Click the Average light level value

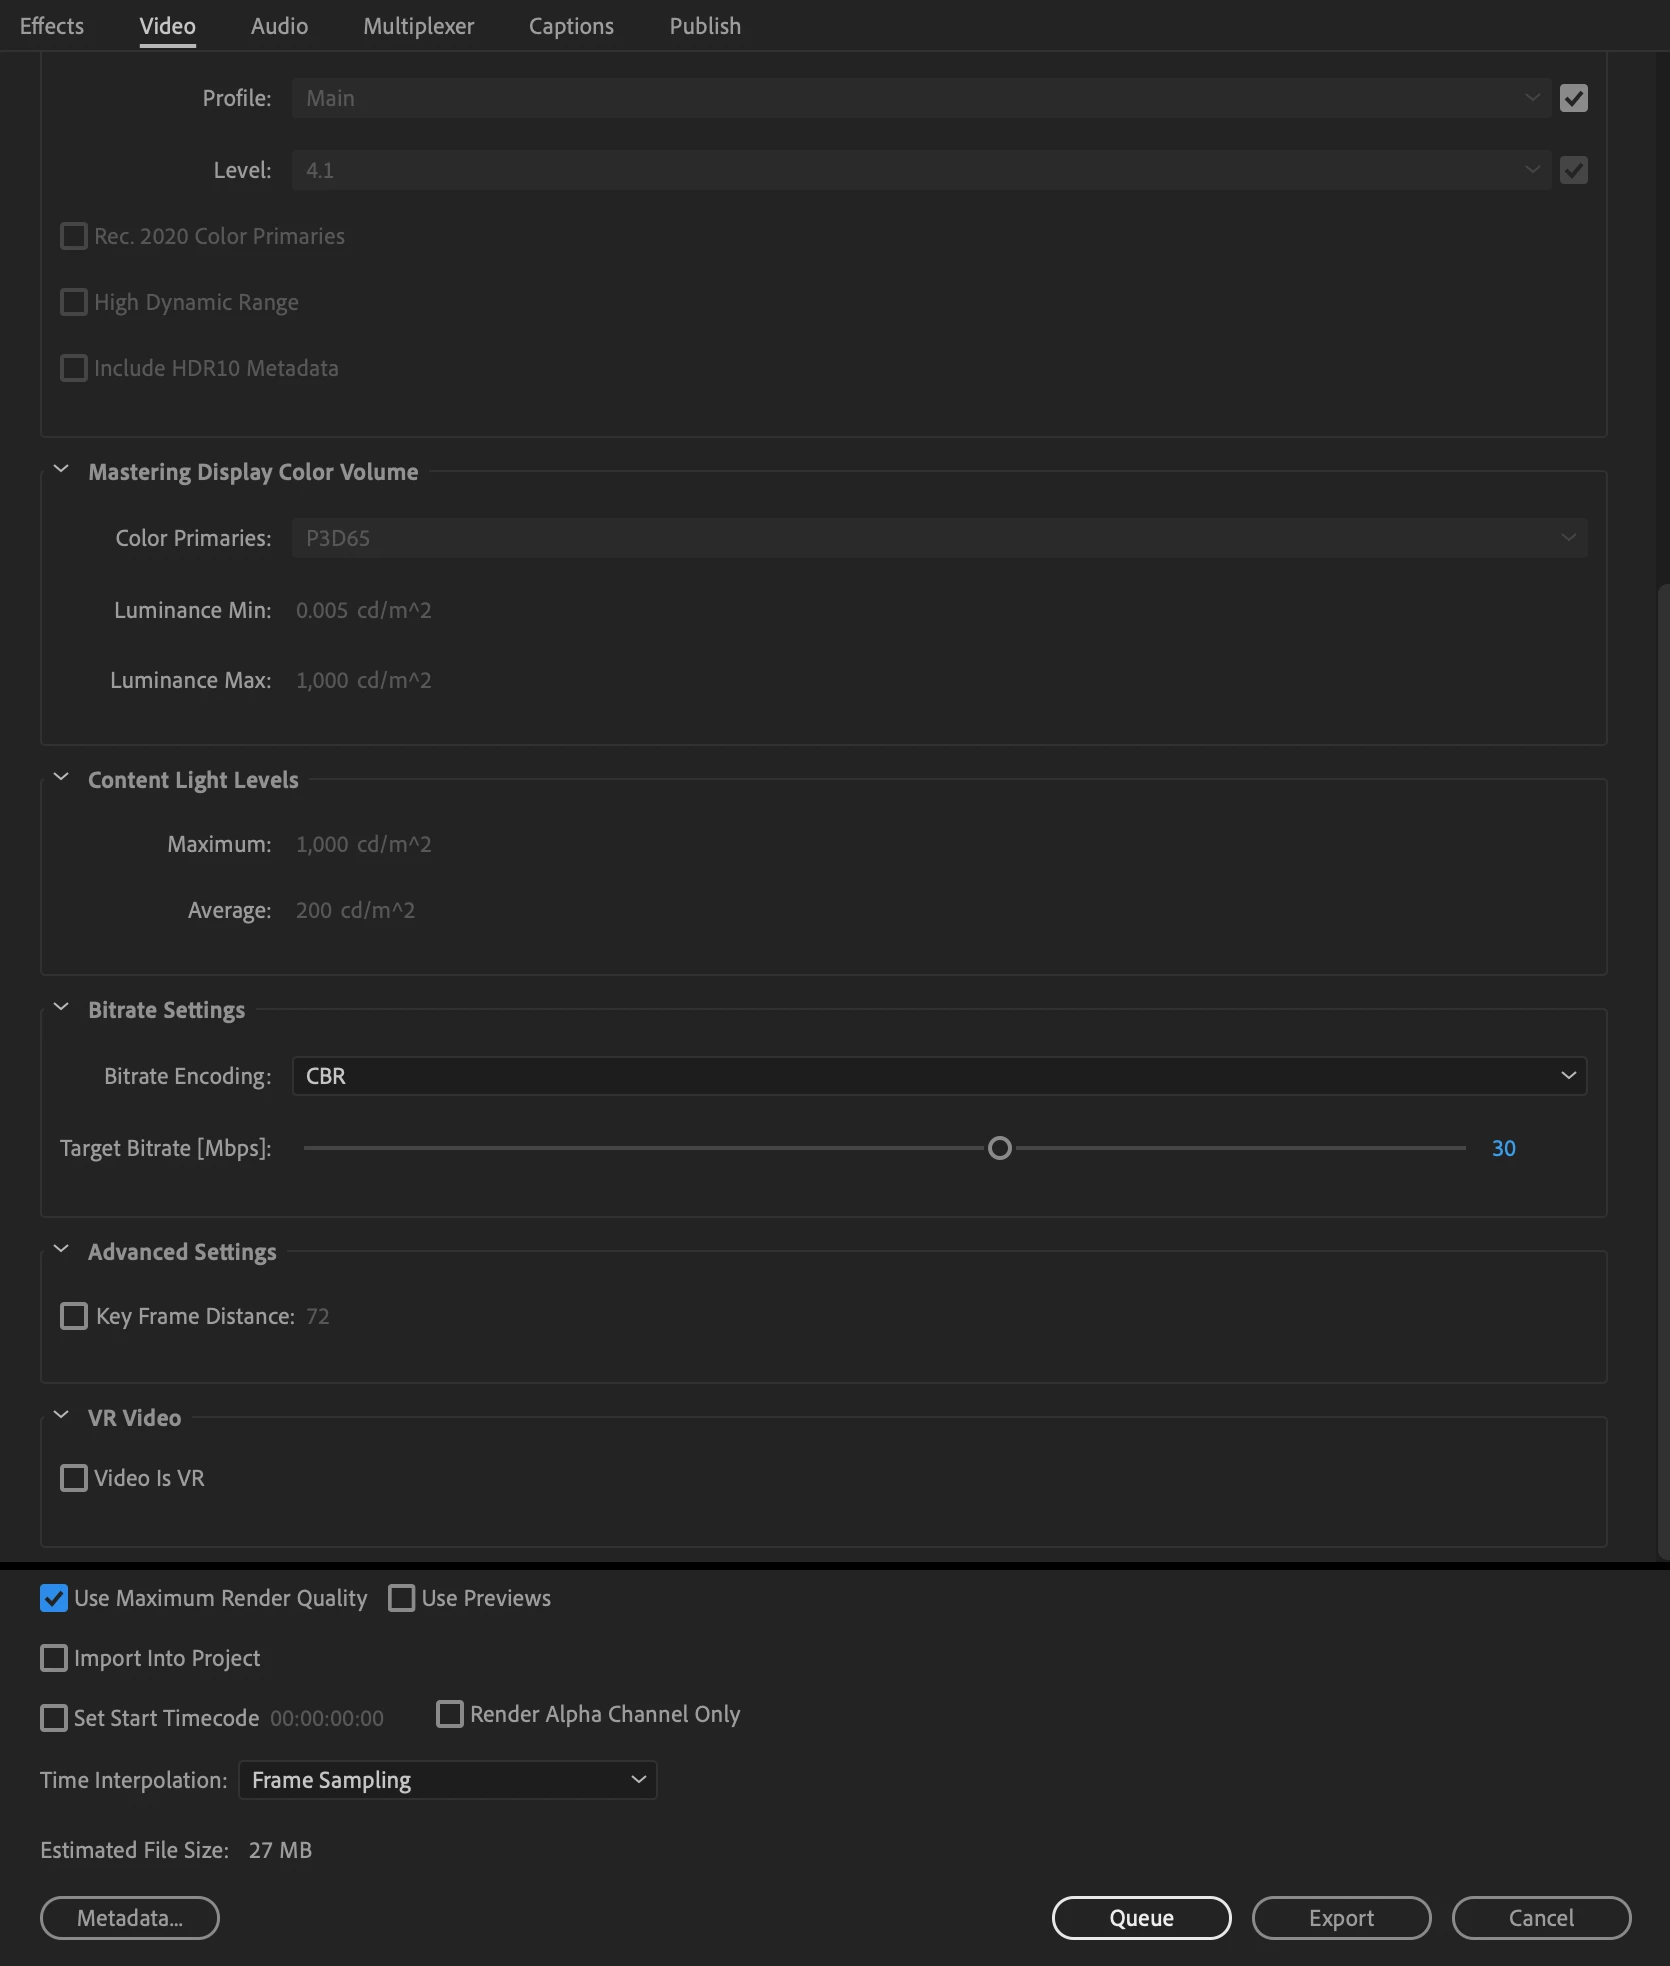tap(355, 910)
